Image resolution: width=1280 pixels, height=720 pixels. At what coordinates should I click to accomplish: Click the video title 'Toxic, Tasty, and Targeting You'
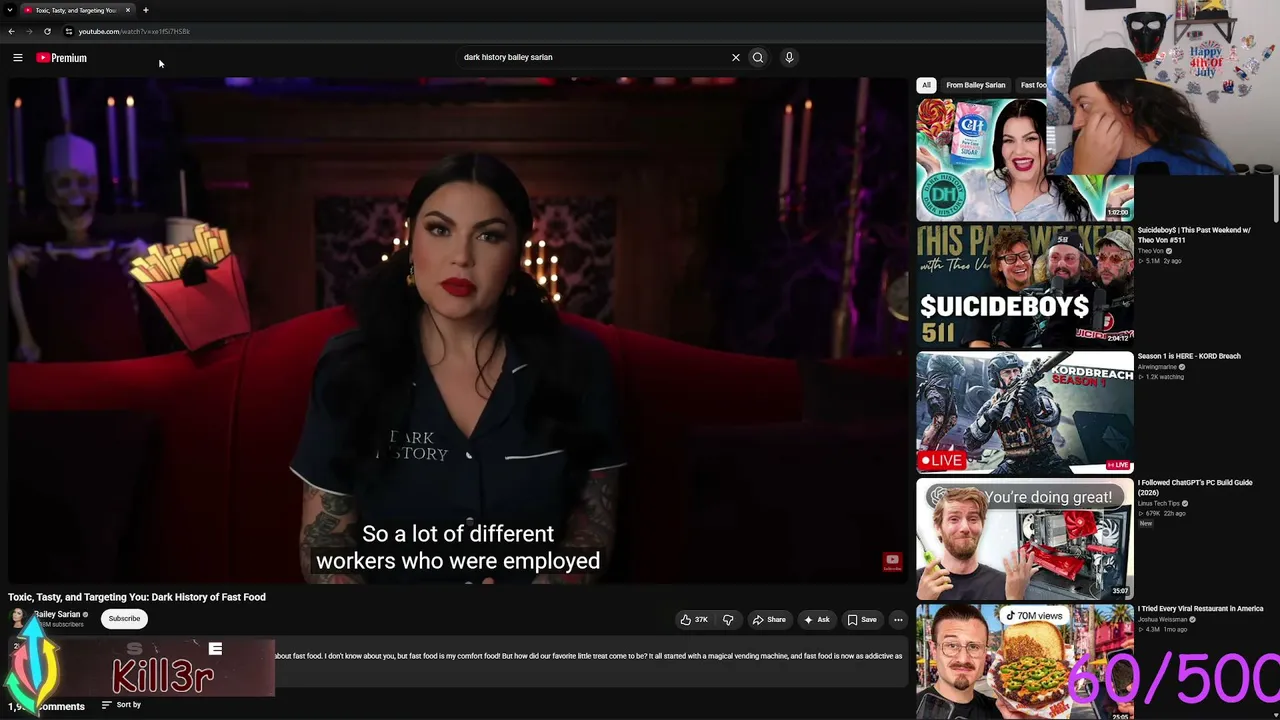point(137,597)
